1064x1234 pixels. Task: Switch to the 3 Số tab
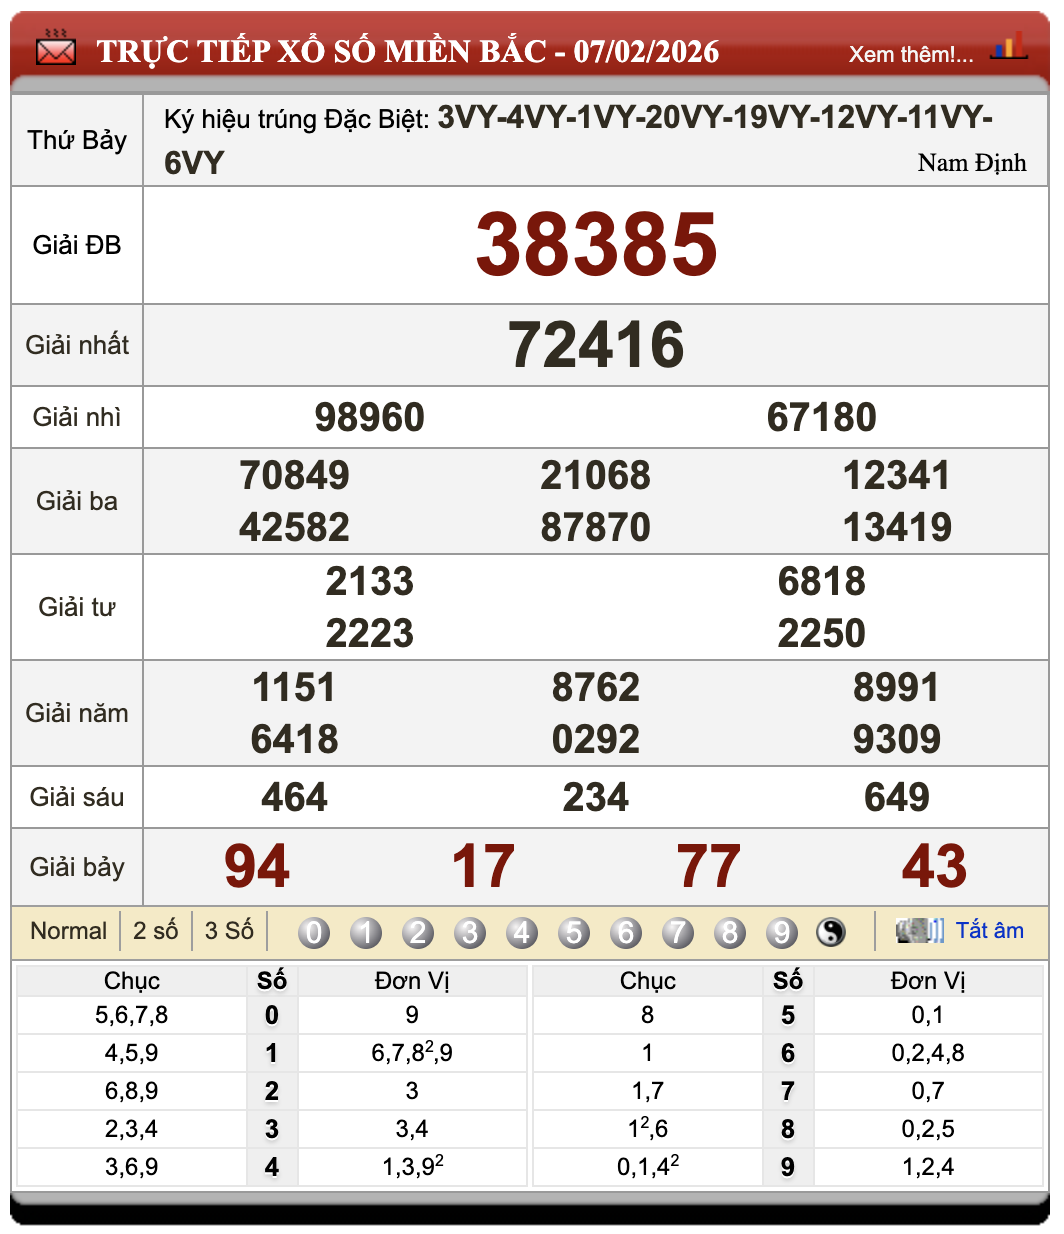[228, 930]
